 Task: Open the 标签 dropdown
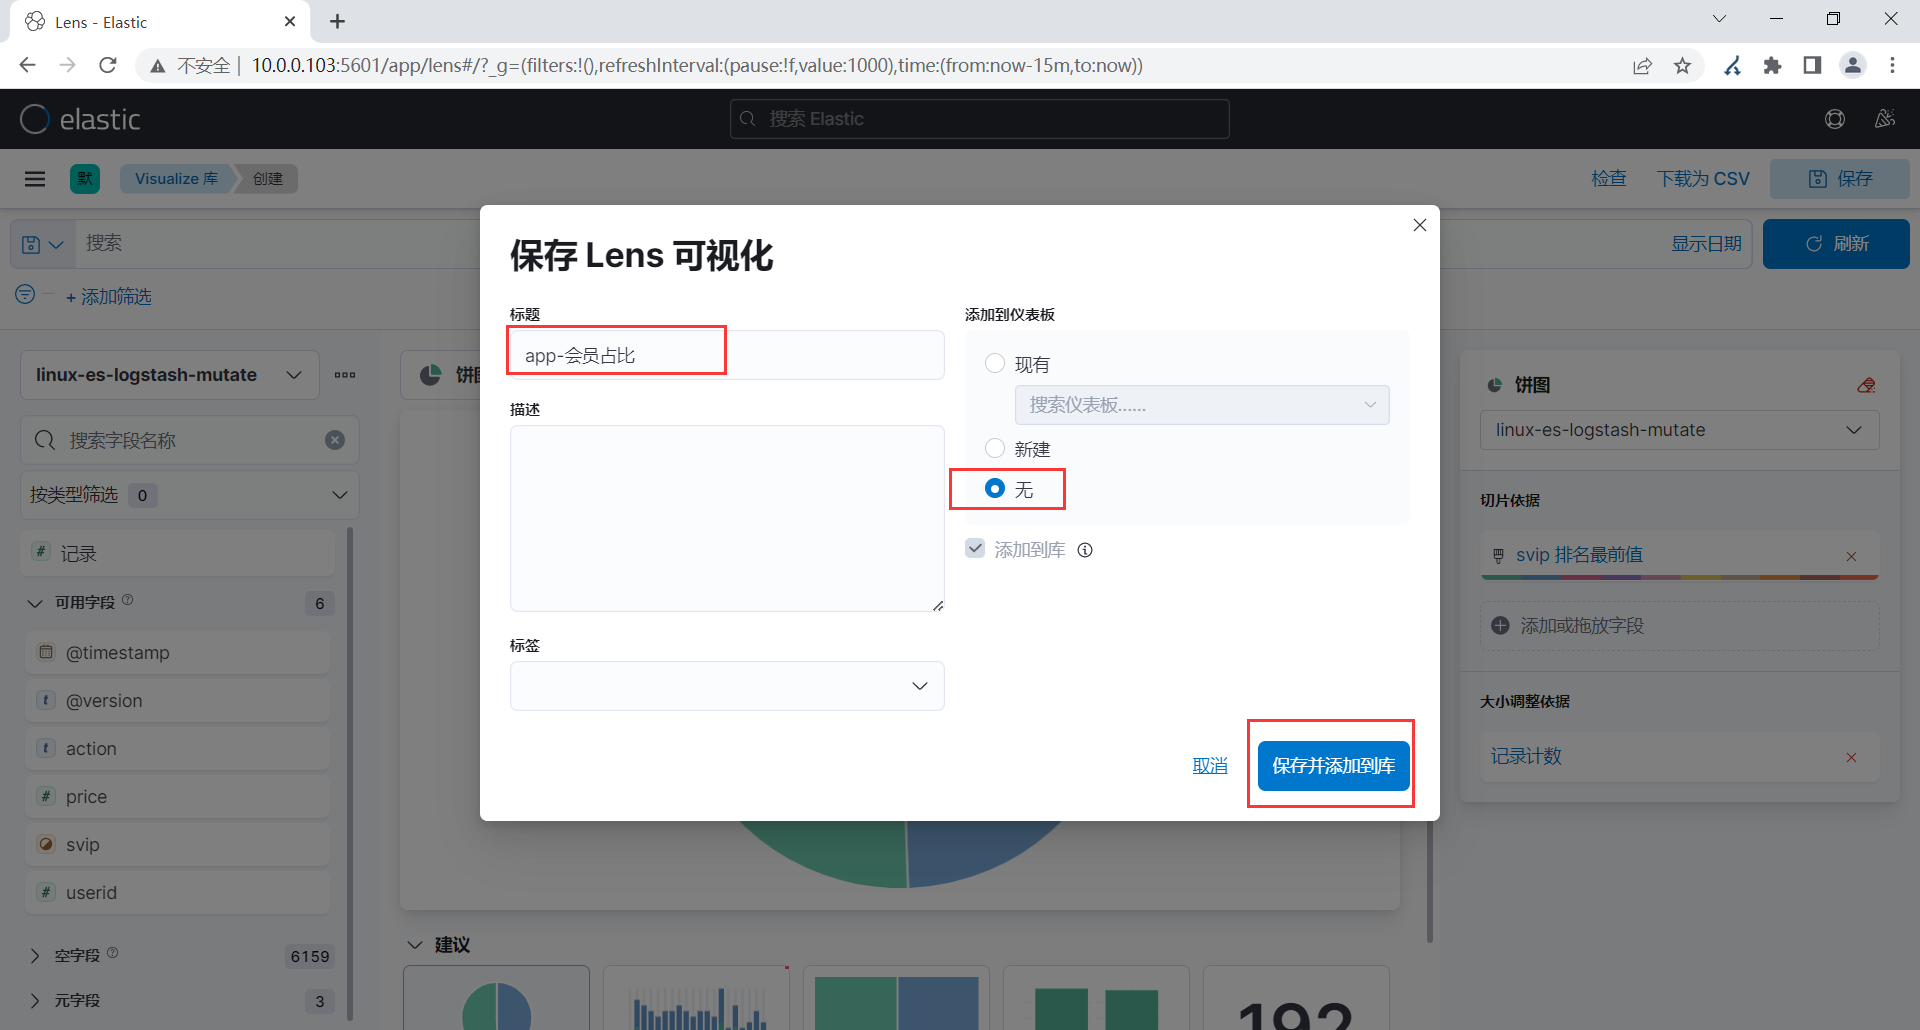coord(727,686)
